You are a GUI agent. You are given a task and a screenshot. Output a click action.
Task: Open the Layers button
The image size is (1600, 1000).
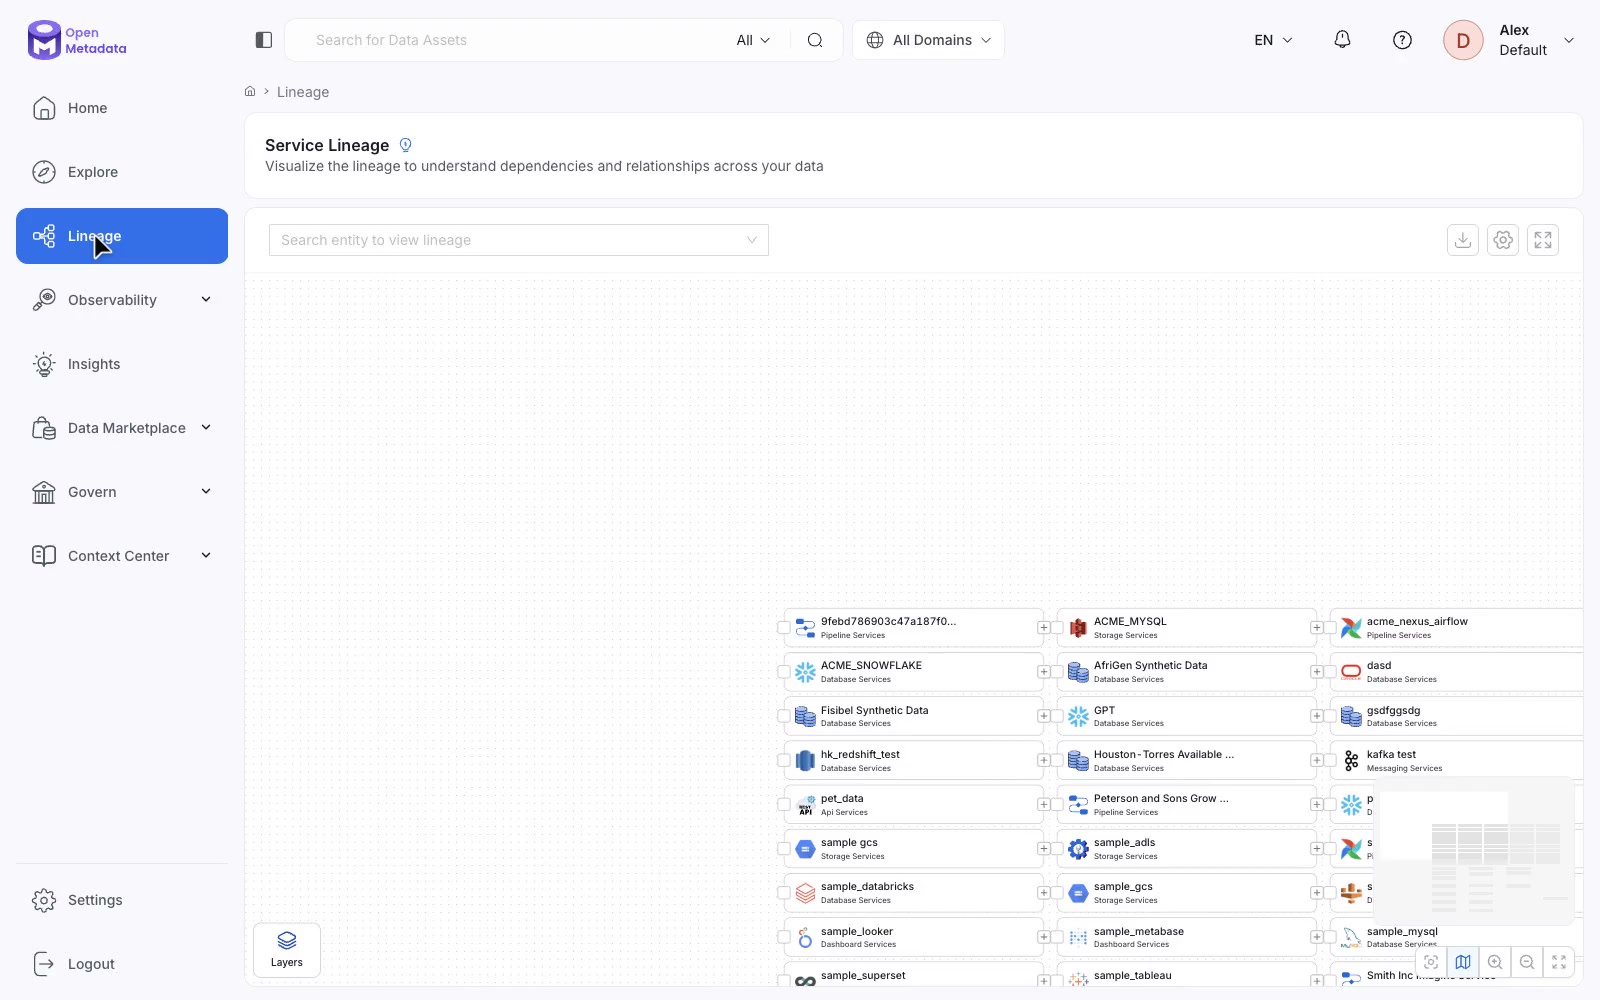[x=287, y=950]
